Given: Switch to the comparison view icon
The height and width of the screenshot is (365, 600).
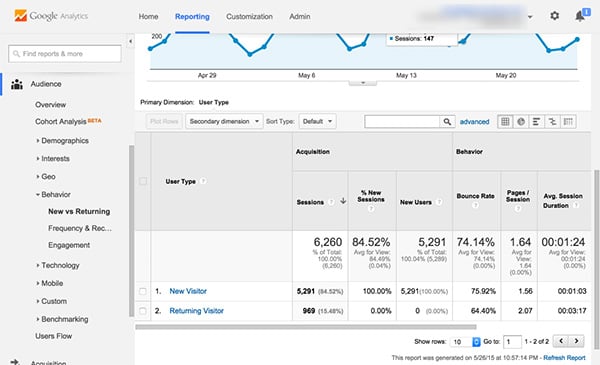Looking at the screenshot, I should (x=552, y=122).
